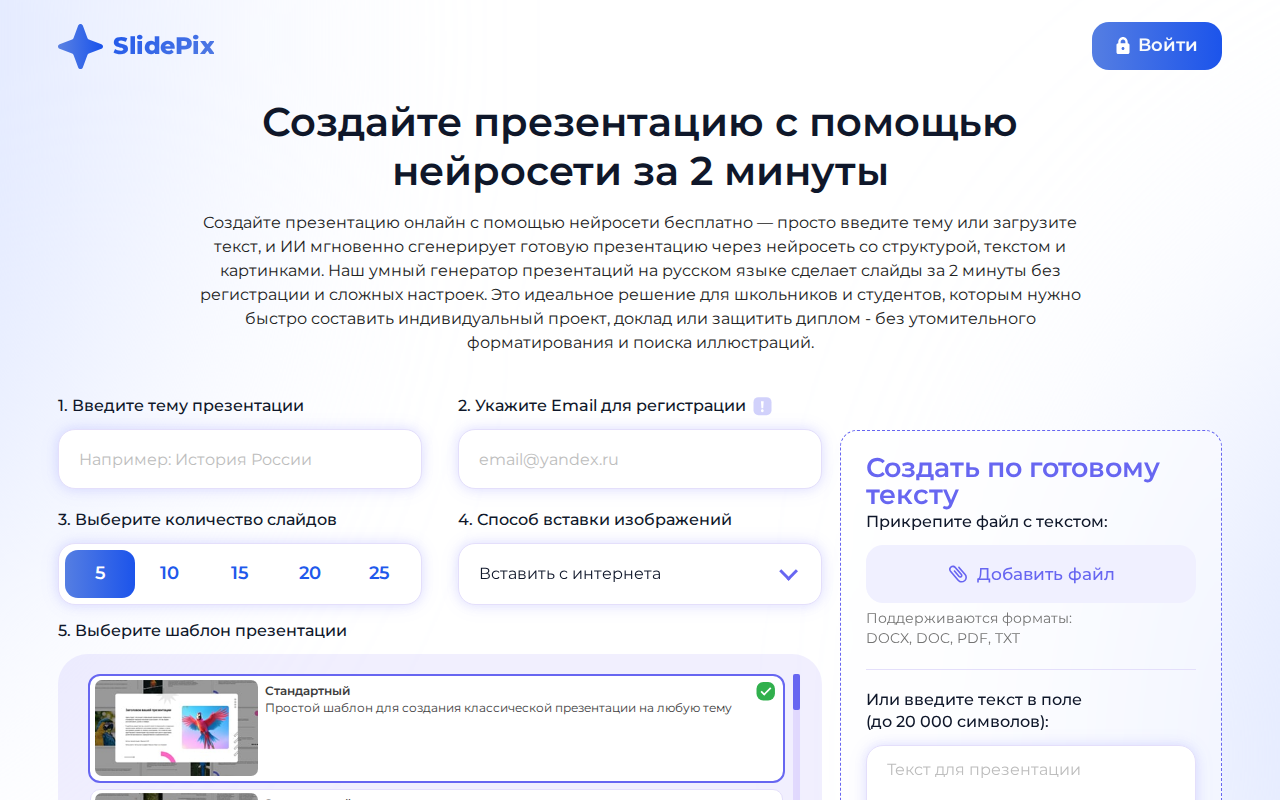1280x800 pixels.
Task: Click the dropdown chevron for image insertion method
Action: click(x=787, y=574)
